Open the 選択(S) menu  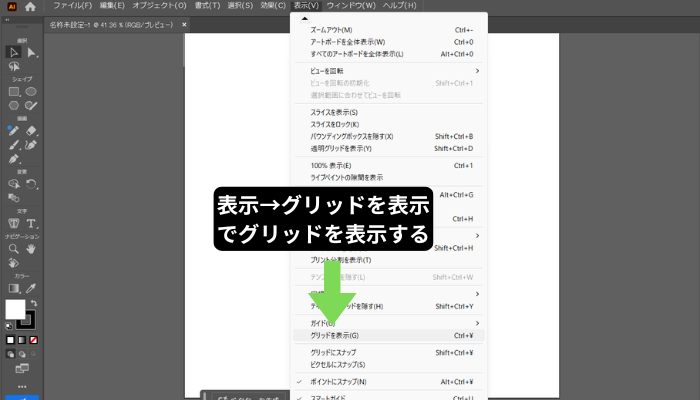[x=240, y=6]
